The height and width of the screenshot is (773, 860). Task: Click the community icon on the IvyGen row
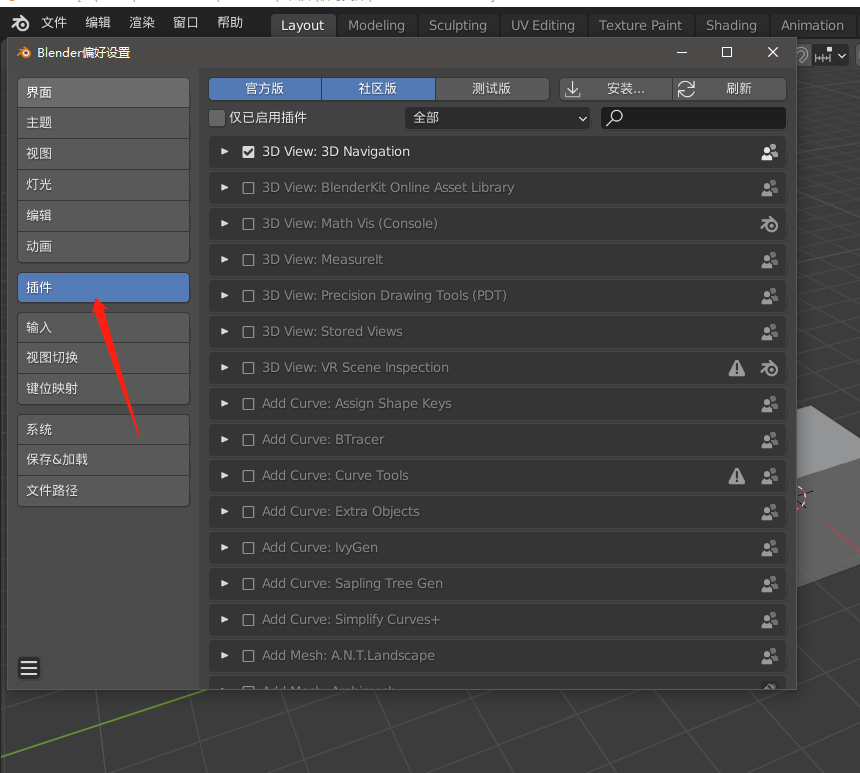click(x=770, y=548)
